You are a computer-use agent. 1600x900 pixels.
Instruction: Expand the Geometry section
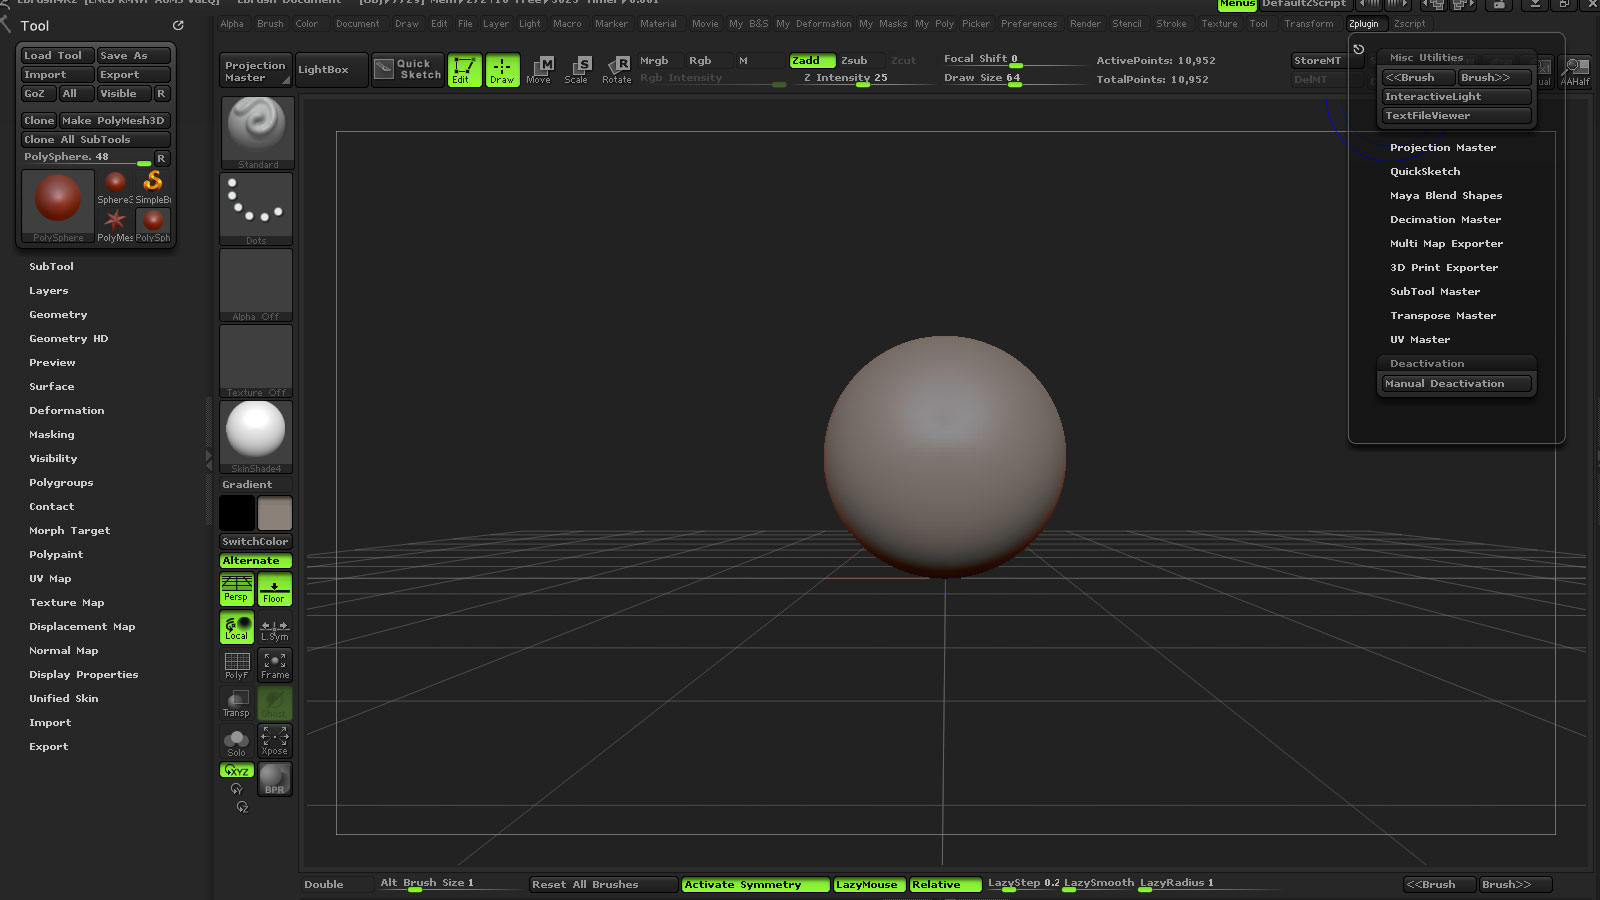58,315
